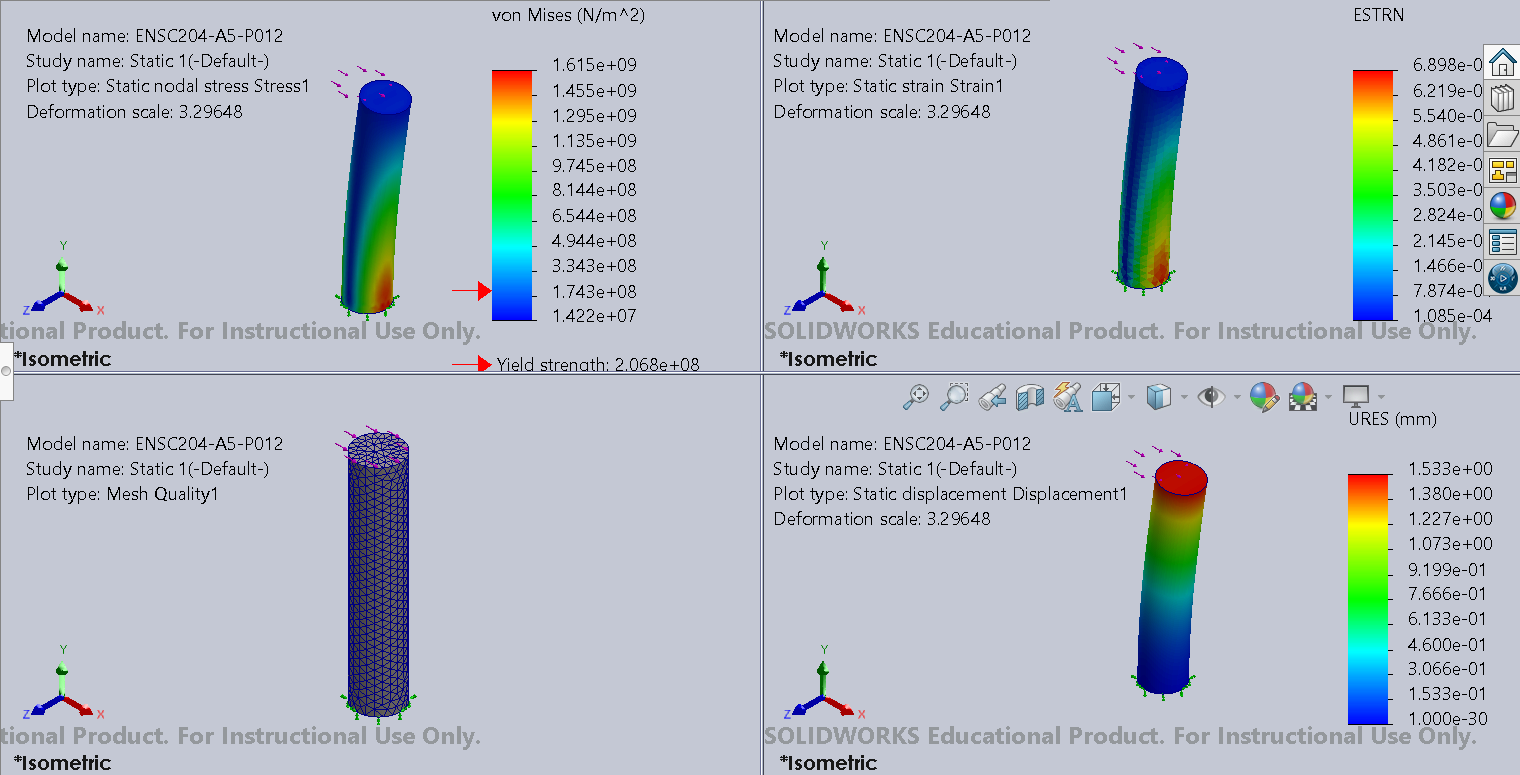Open the View Settings monitor icon

(x=1356, y=398)
